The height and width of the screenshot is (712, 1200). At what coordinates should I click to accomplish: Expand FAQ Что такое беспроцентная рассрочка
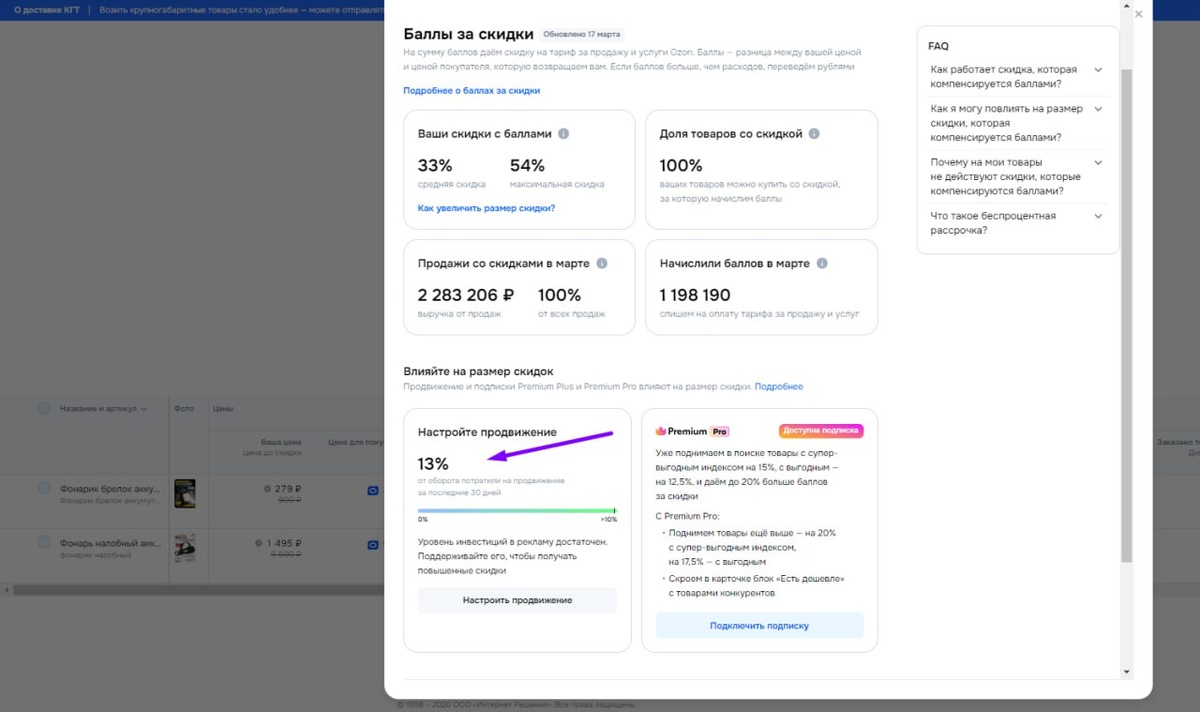[1098, 216]
